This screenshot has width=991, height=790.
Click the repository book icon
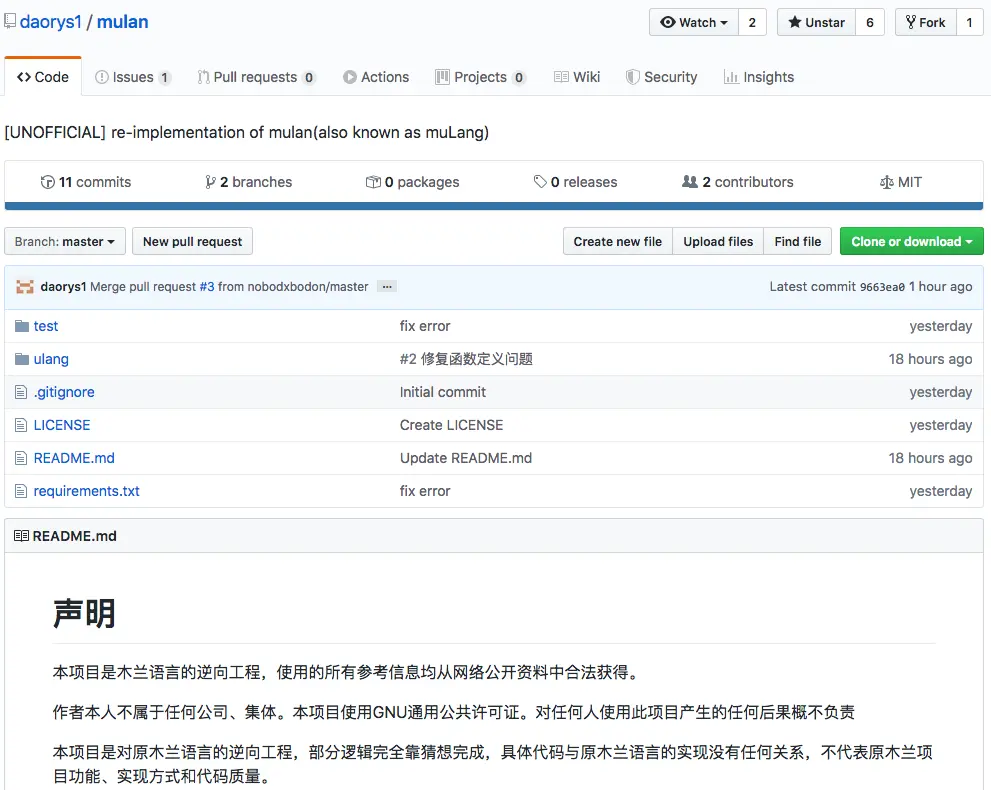coord(9,21)
